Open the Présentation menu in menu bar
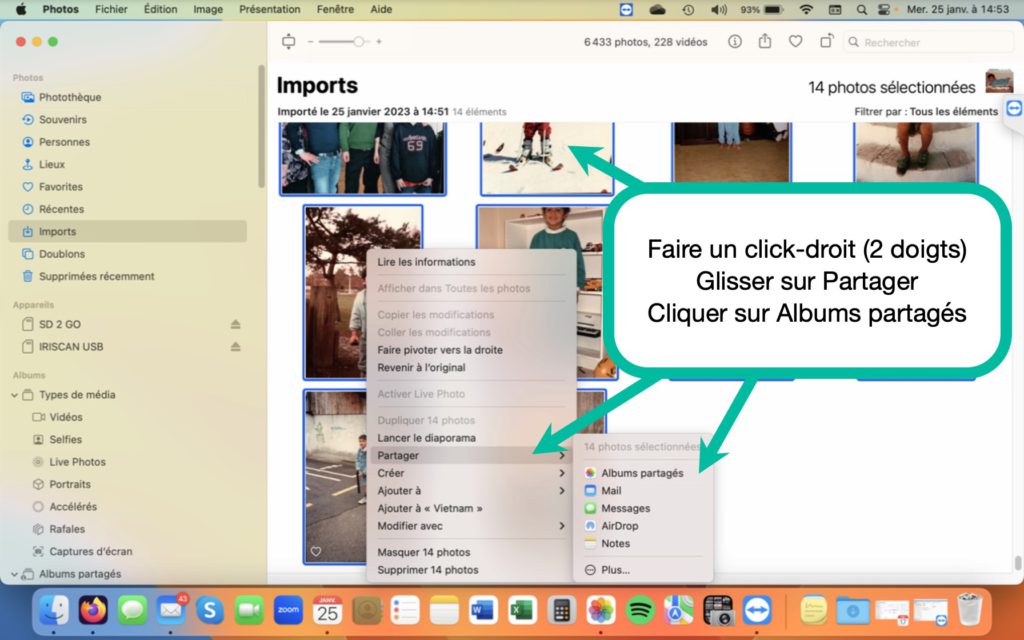1024x640 pixels. pyautogui.click(x=269, y=9)
